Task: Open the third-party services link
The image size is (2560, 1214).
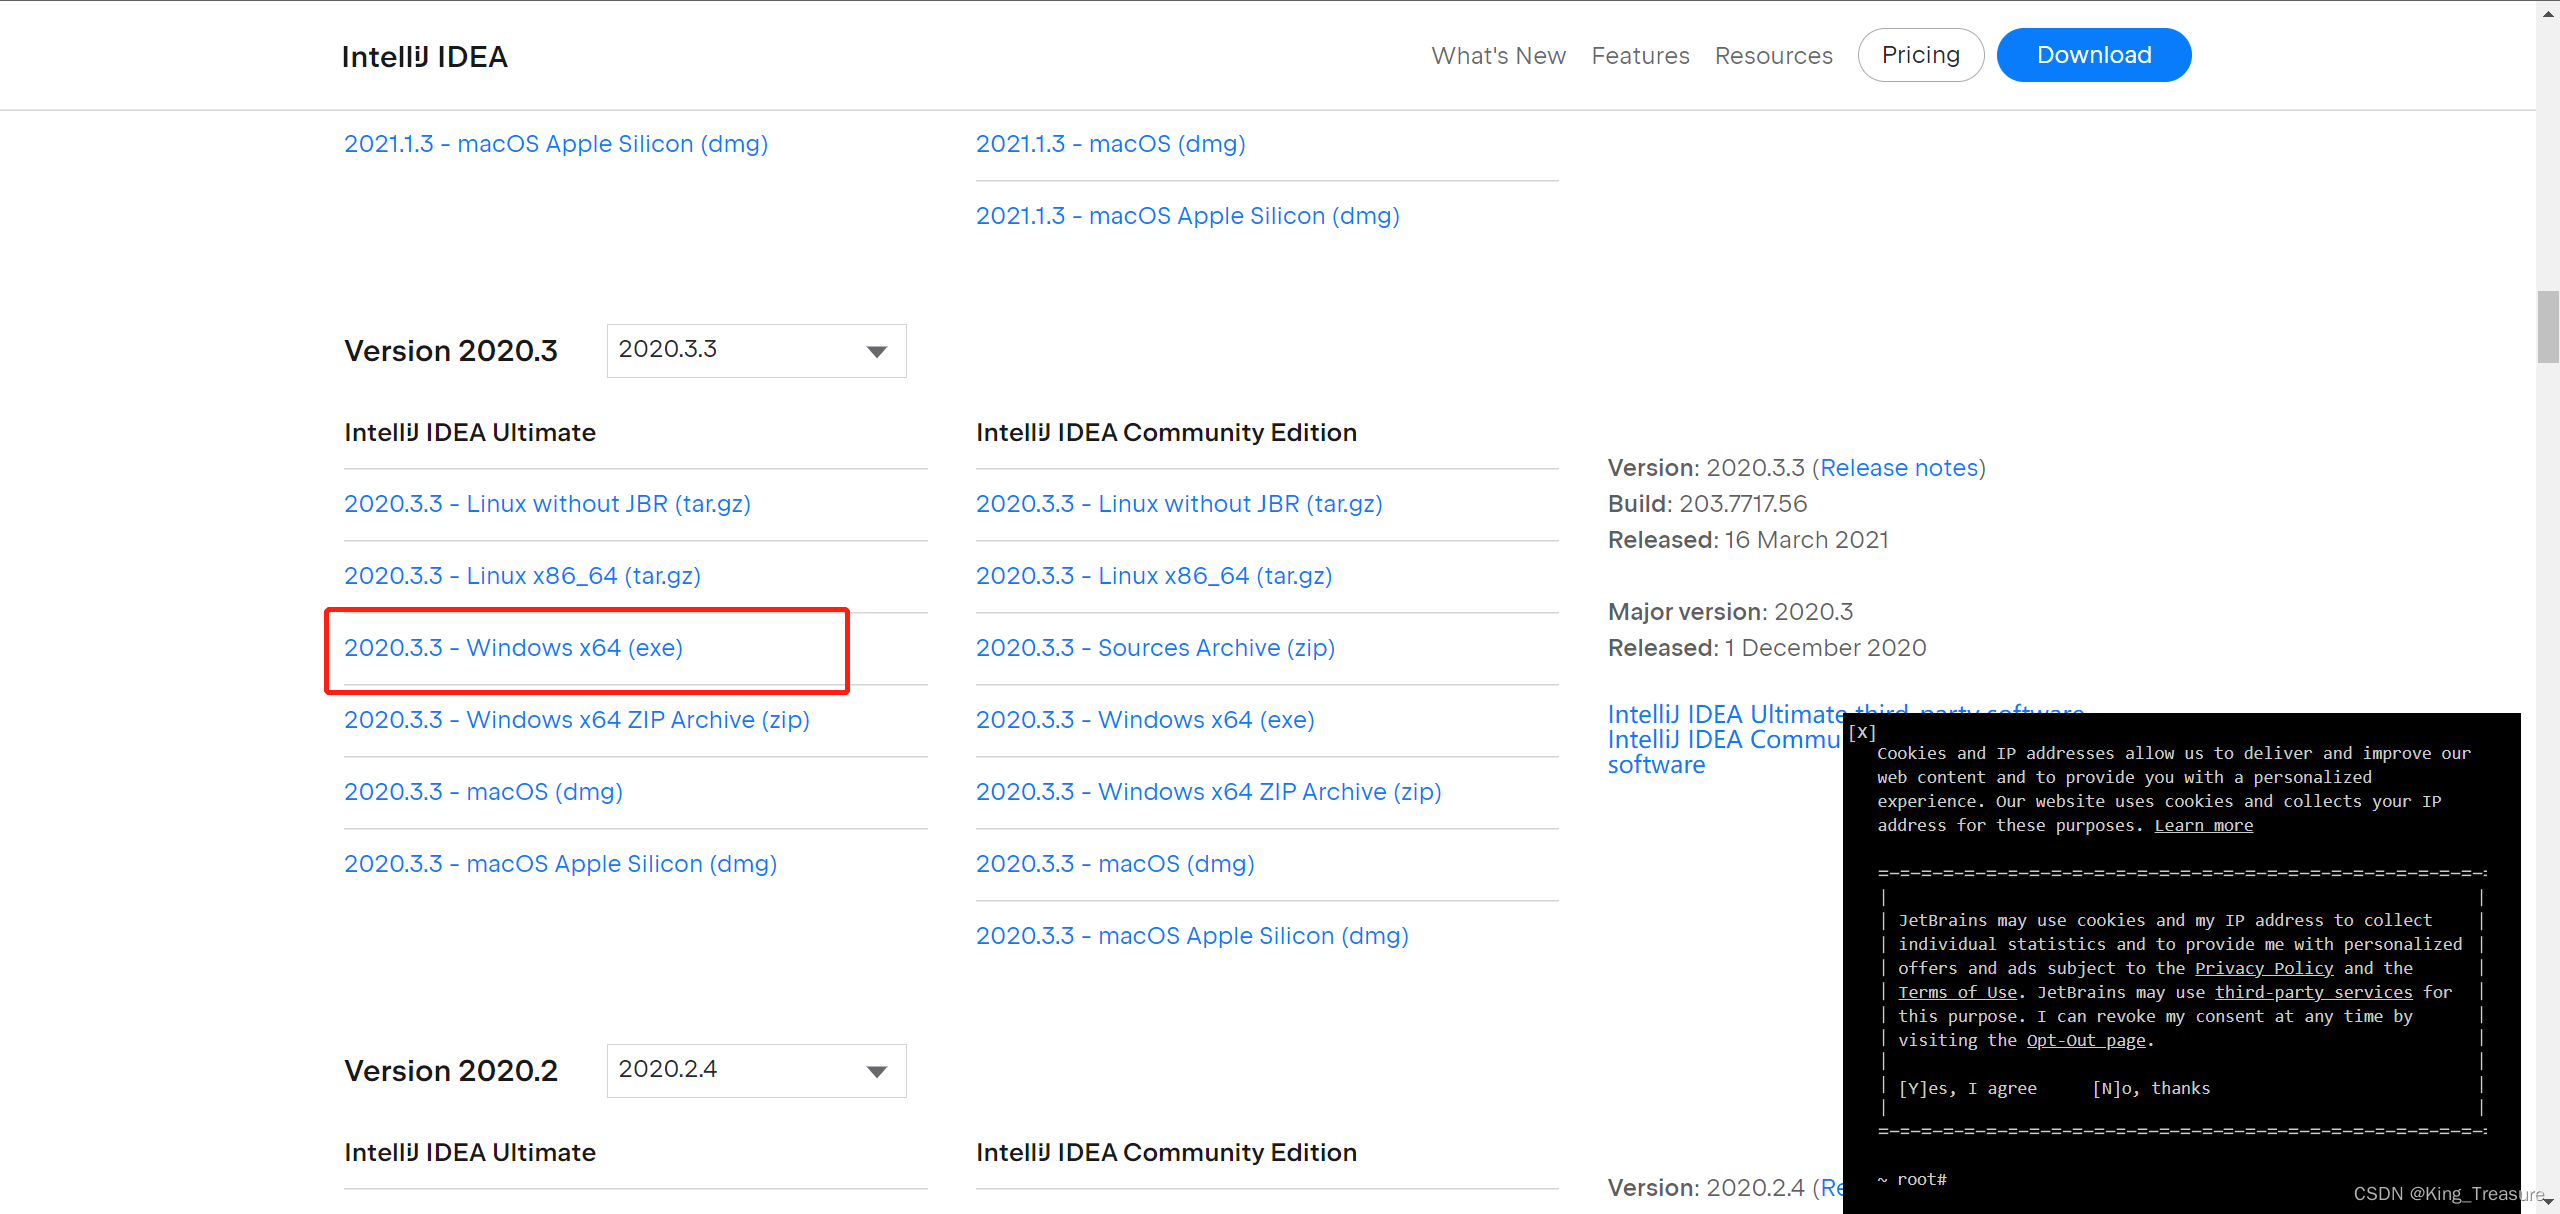Action: tap(2313, 992)
